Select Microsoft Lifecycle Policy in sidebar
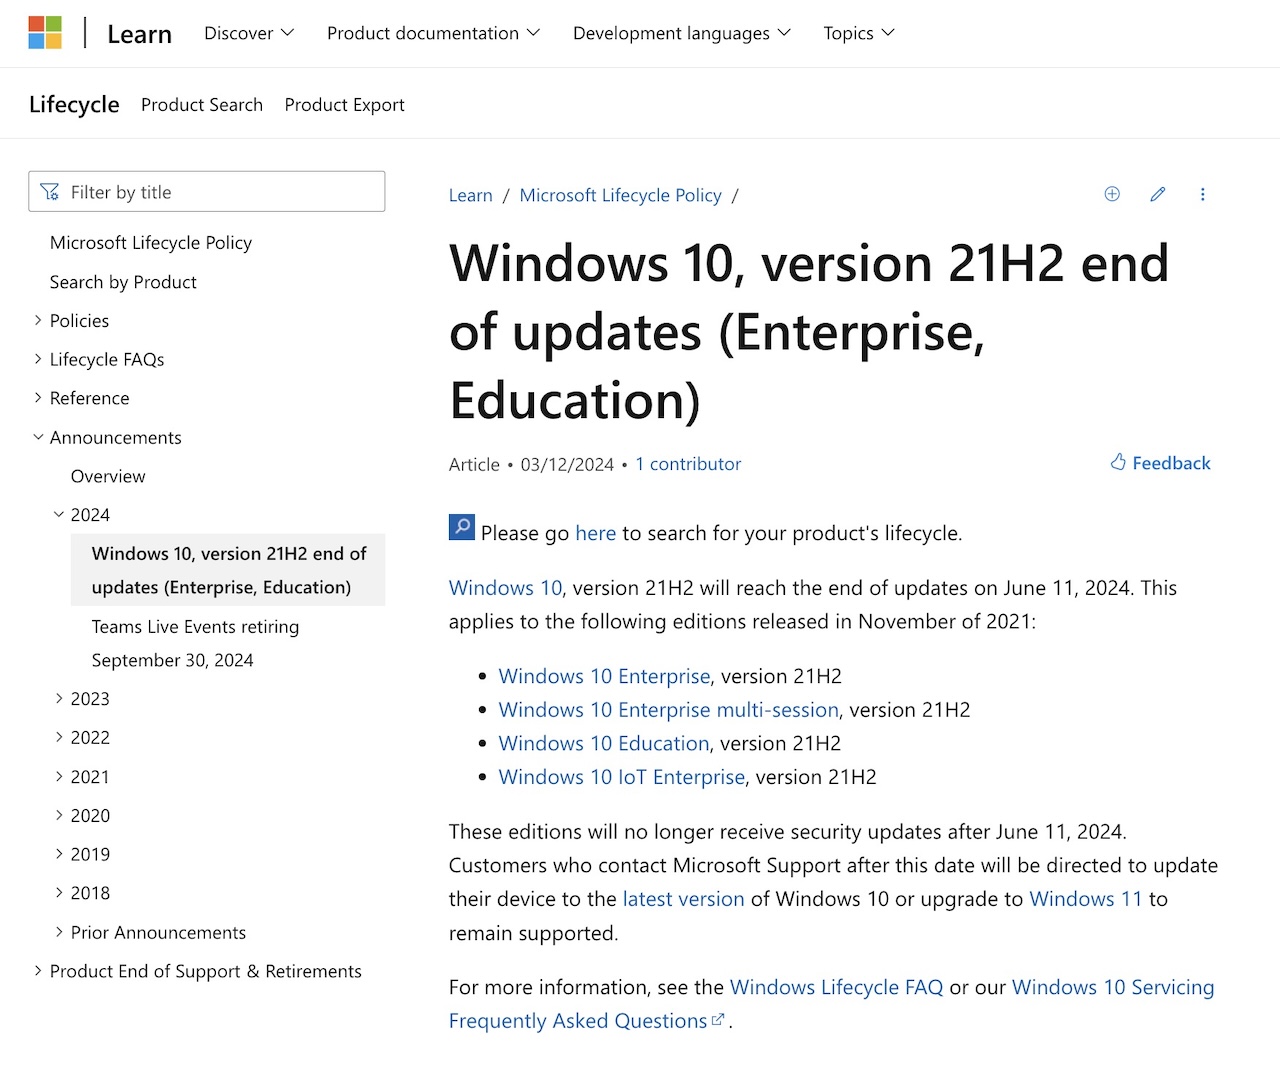 click(x=151, y=243)
